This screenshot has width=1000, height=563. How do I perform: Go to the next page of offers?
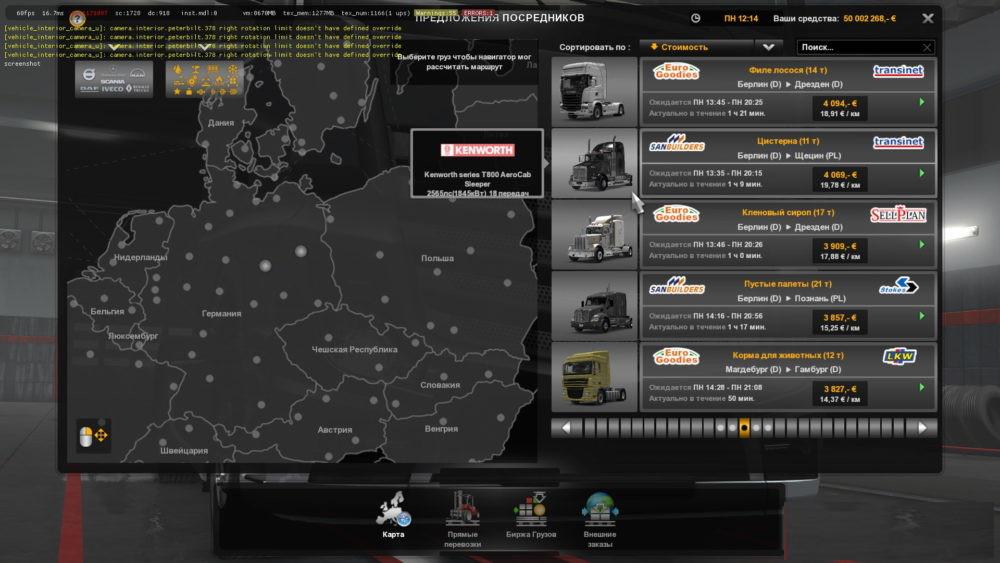click(923, 427)
